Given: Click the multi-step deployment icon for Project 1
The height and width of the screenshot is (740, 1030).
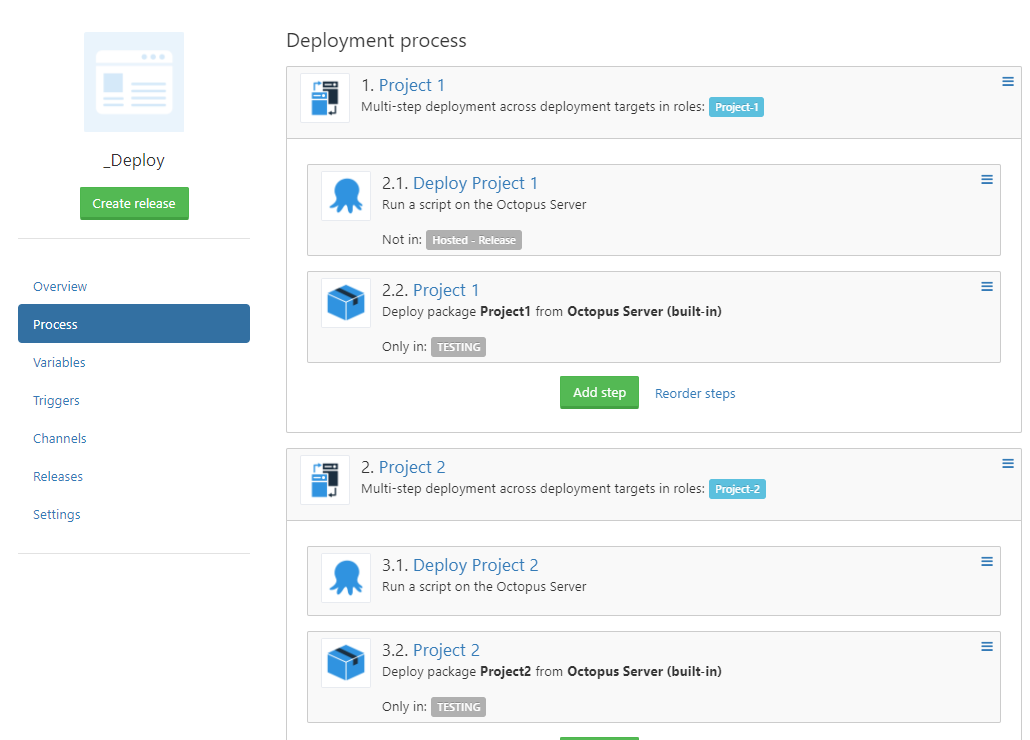Looking at the screenshot, I should (x=324, y=97).
